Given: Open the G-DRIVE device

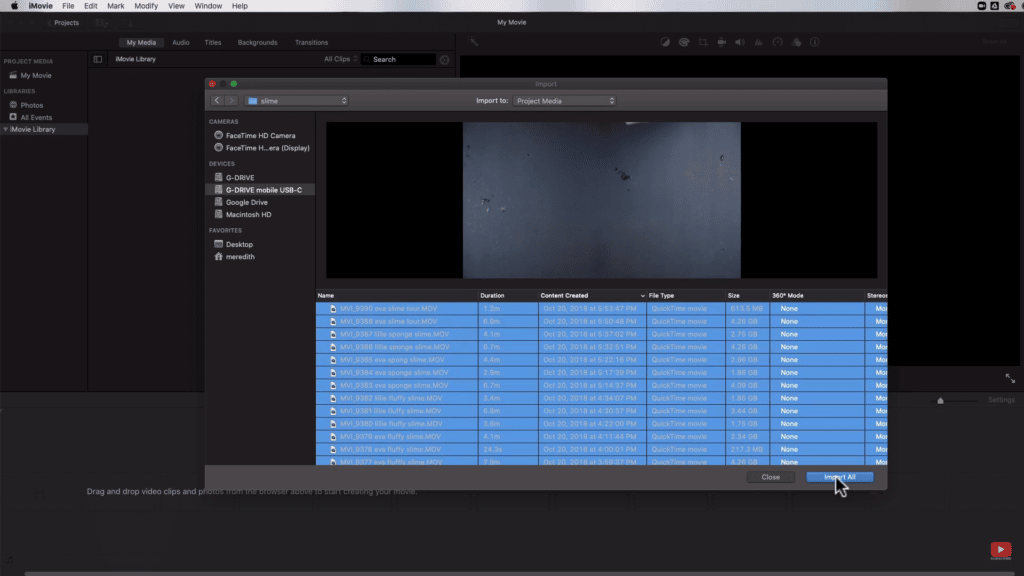Looking at the screenshot, I should (240, 177).
